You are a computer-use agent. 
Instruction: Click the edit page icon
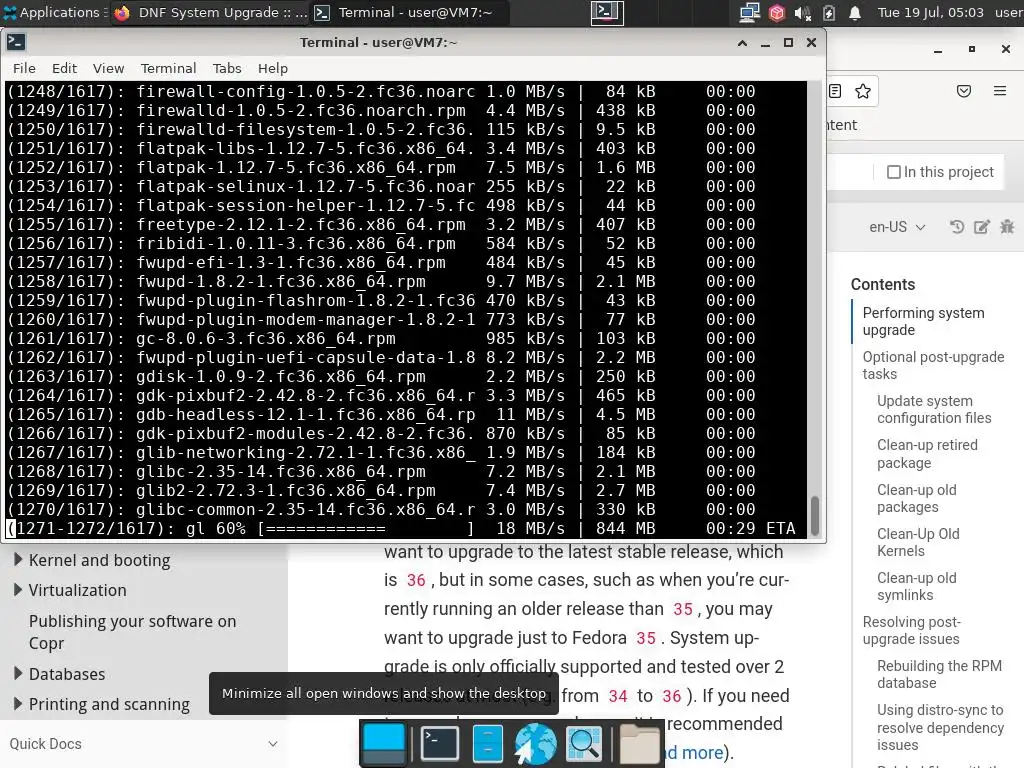click(982, 227)
